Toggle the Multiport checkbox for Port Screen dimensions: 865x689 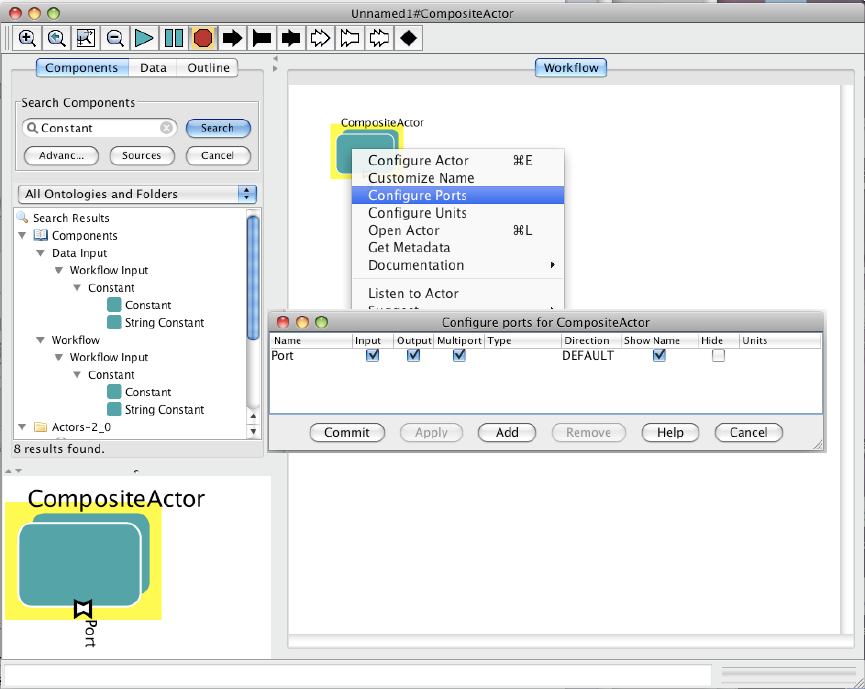pyautogui.click(x=459, y=355)
